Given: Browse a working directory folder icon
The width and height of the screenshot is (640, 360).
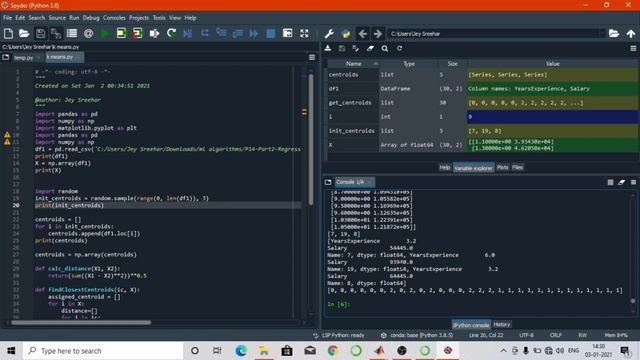Looking at the screenshot, I should (x=614, y=33).
